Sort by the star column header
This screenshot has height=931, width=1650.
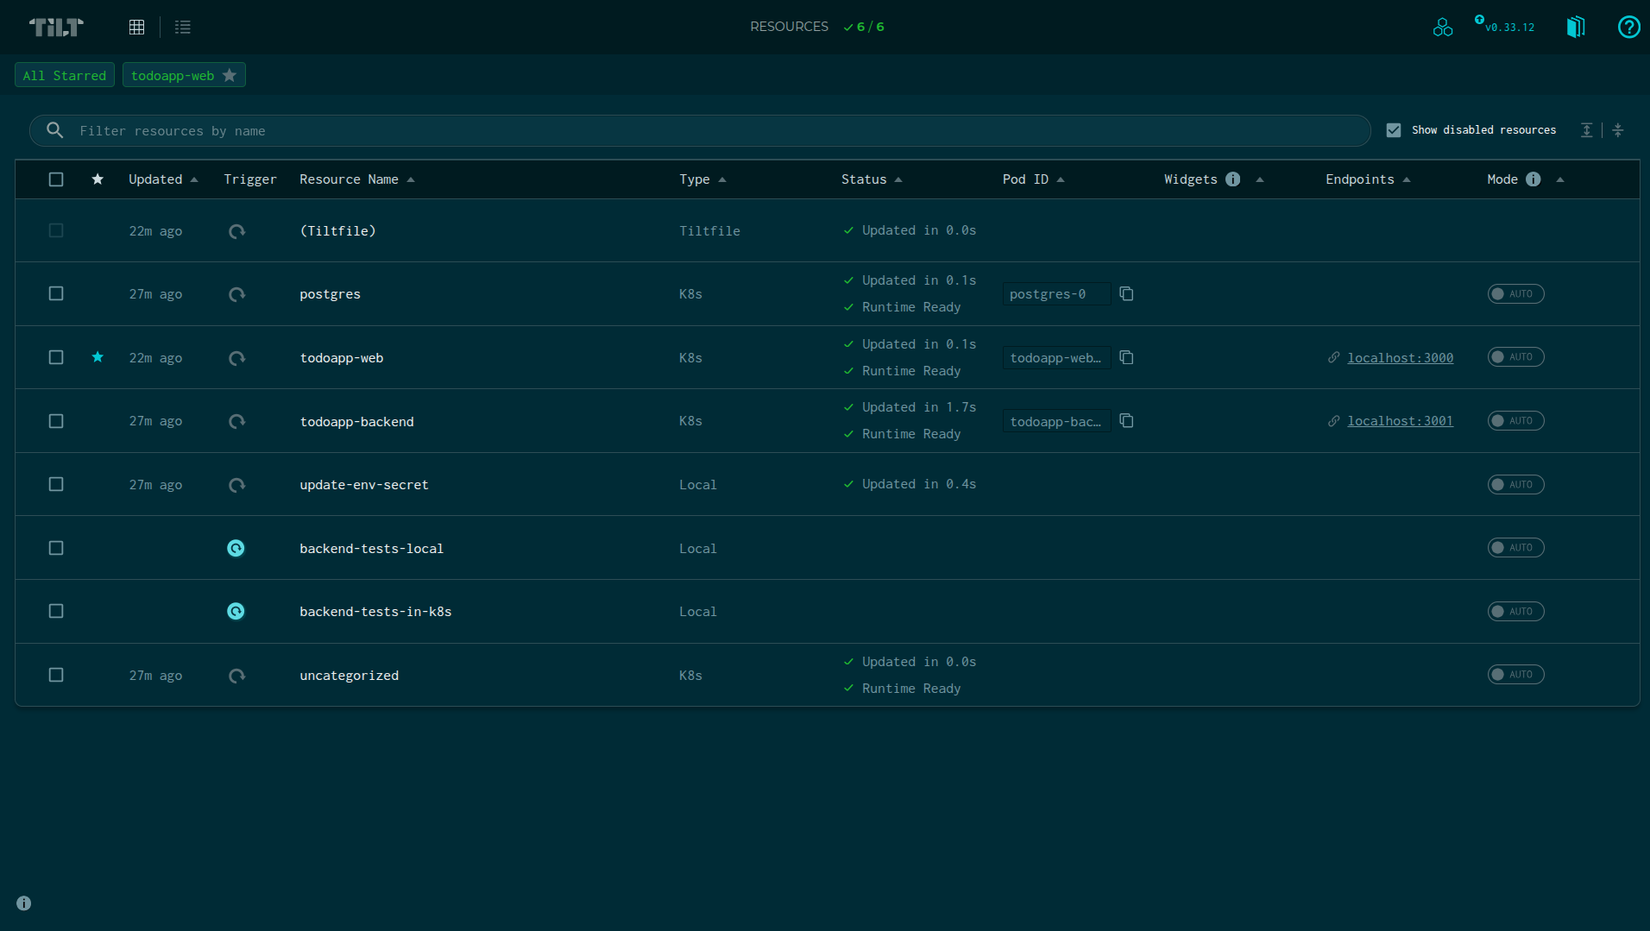pos(97,179)
